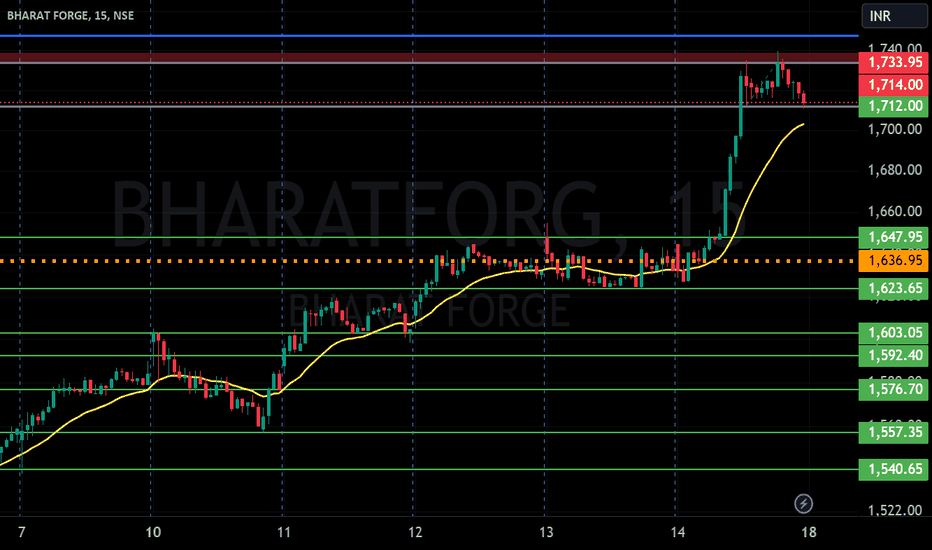Select the 1,647.95 green price label
Image resolution: width=932 pixels, height=550 pixels.
click(x=893, y=237)
